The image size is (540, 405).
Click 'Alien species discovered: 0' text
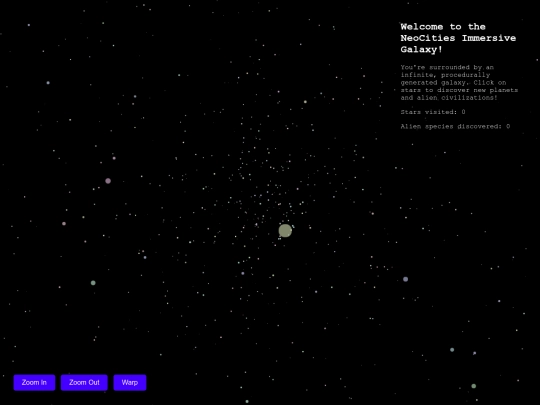[455, 126]
